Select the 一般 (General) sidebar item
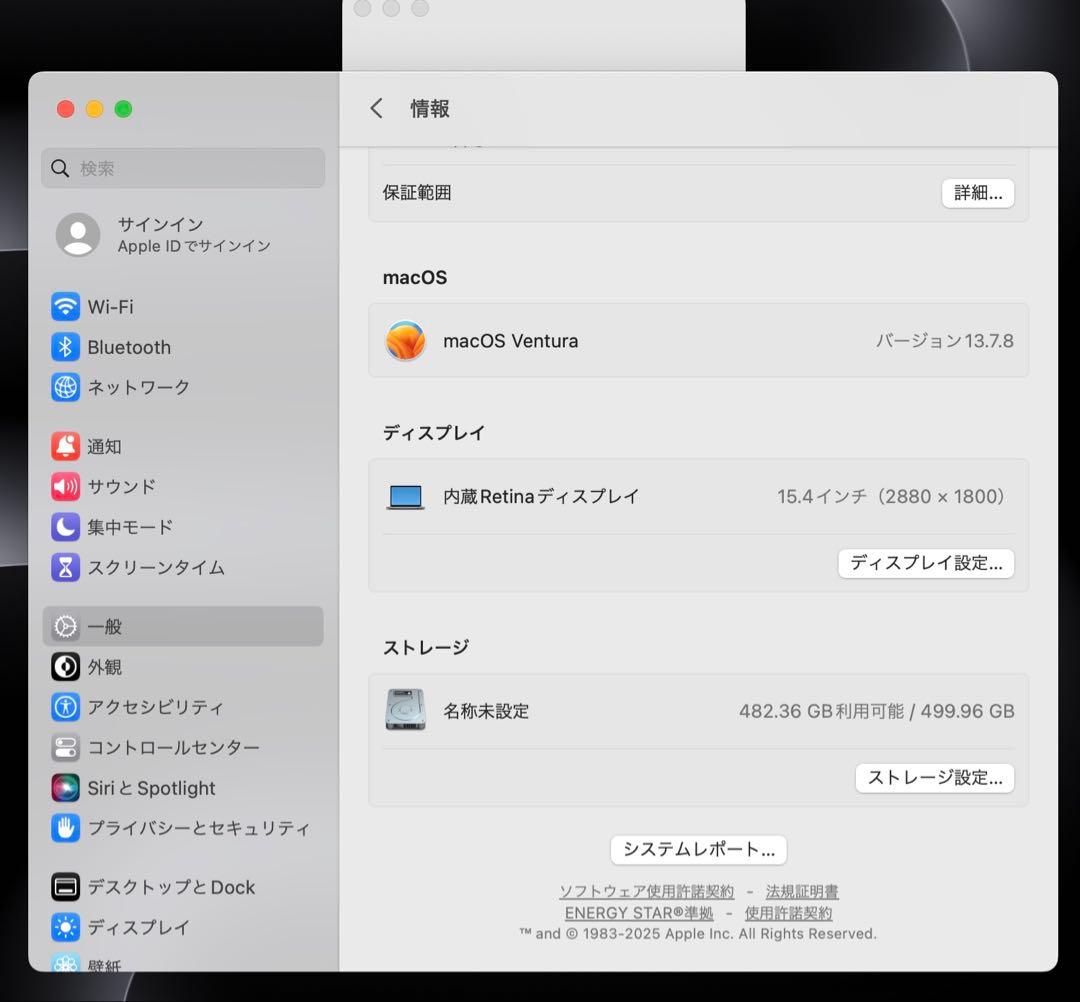Image resolution: width=1080 pixels, height=1002 pixels. 105,626
